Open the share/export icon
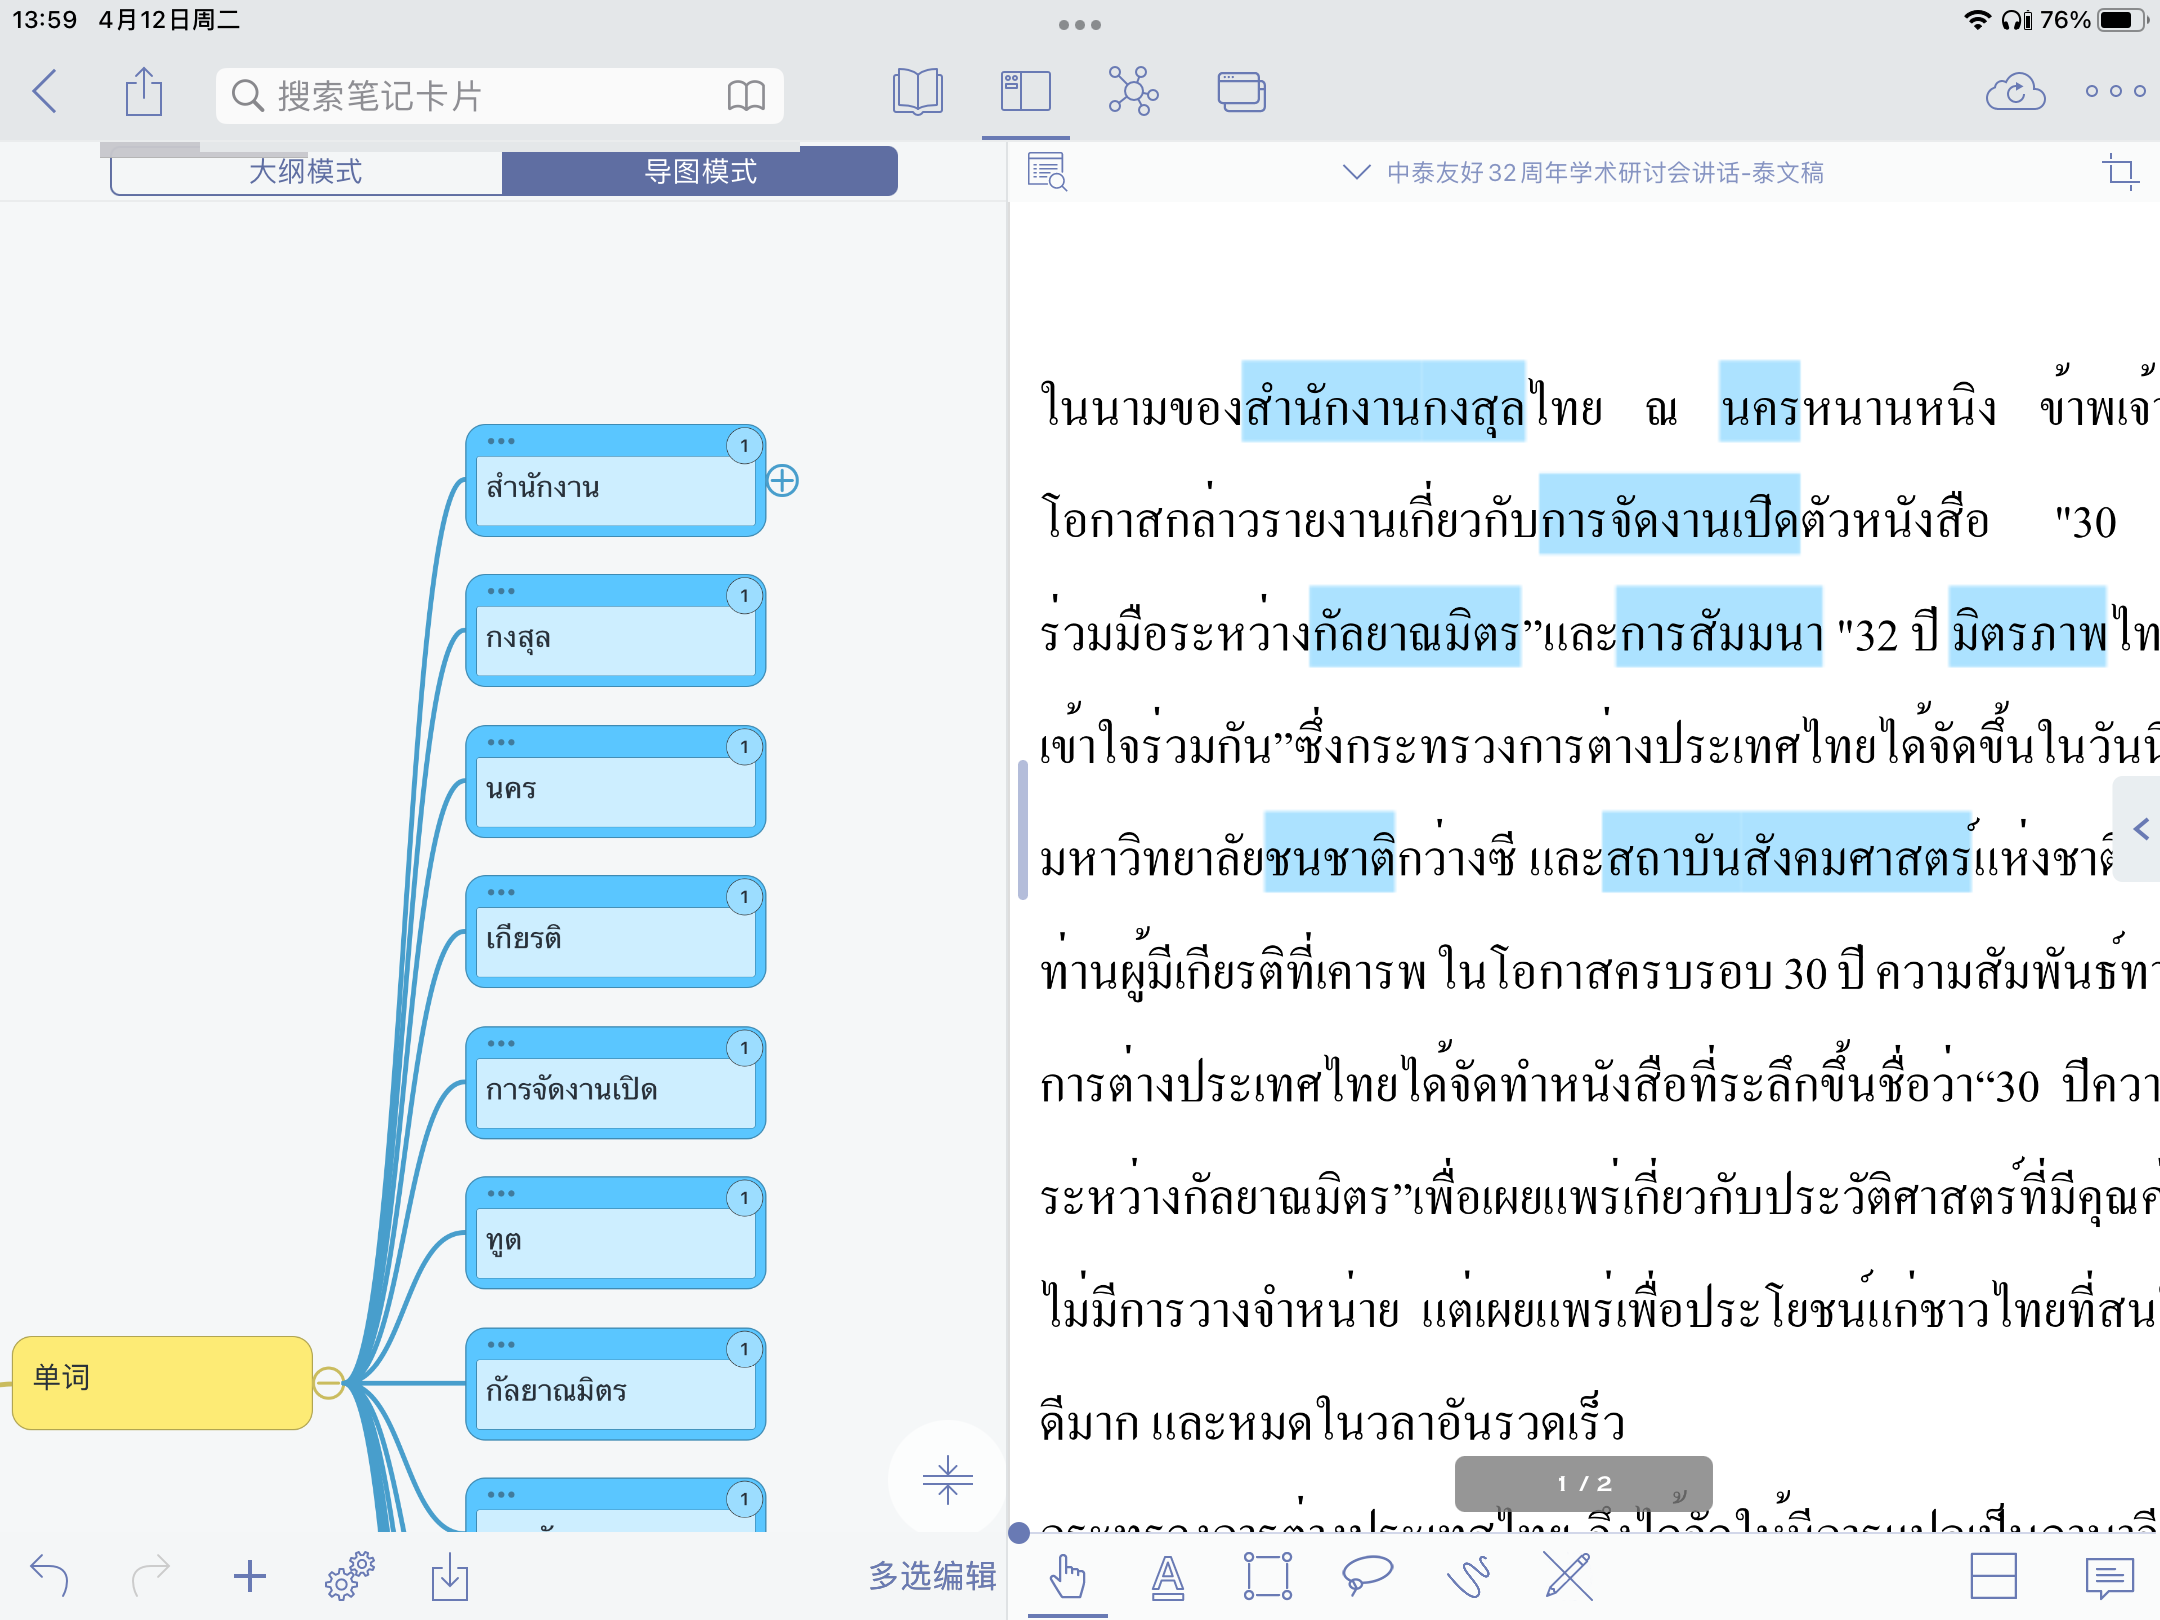The height and width of the screenshot is (1620, 2160). [x=144, y=92]
